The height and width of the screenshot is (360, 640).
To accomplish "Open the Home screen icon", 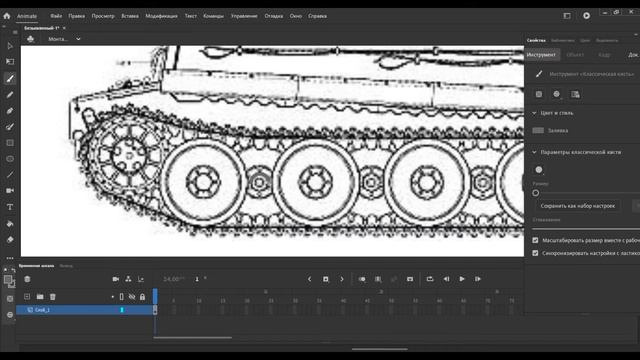I will click(x=7, y=16).
